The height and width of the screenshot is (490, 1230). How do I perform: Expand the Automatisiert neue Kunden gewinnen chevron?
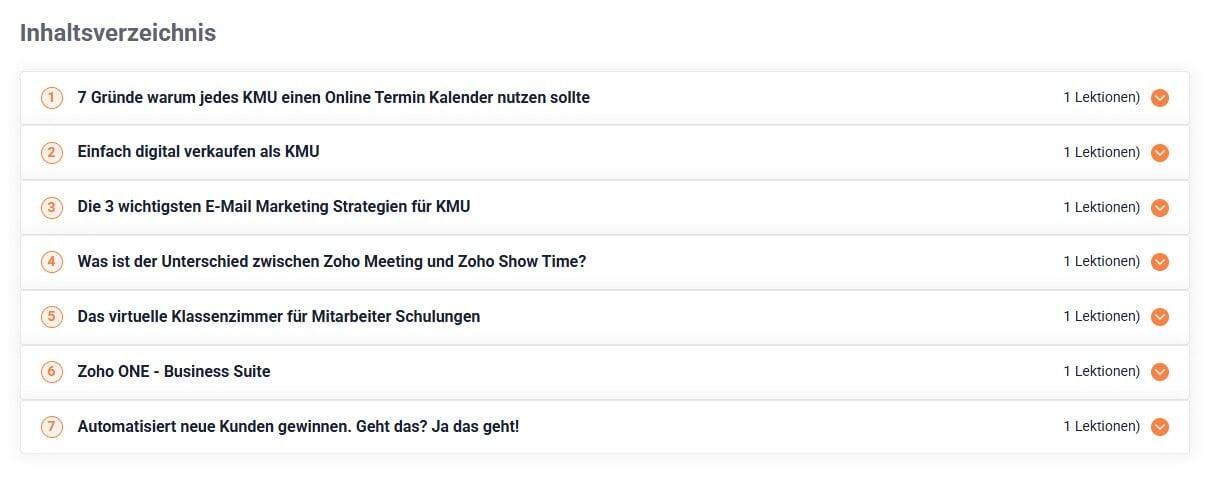coord(1160,427)
